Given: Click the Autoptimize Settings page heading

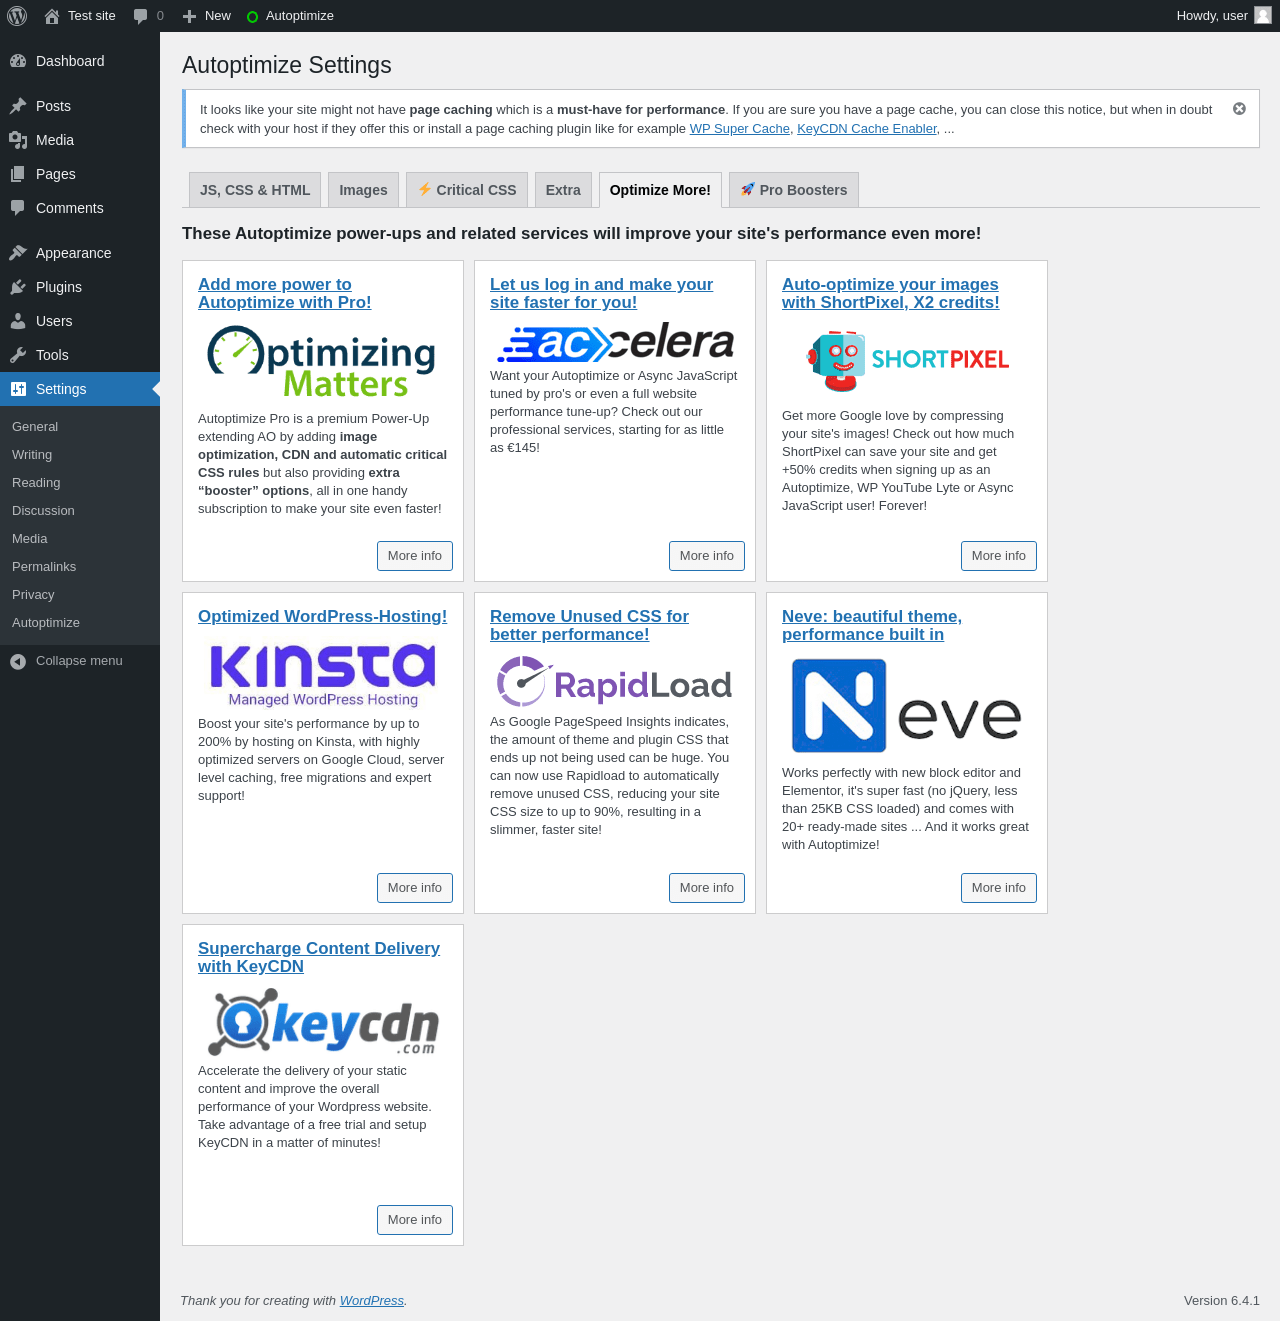Looking at the screenshot, I should (x=287, y=65).
